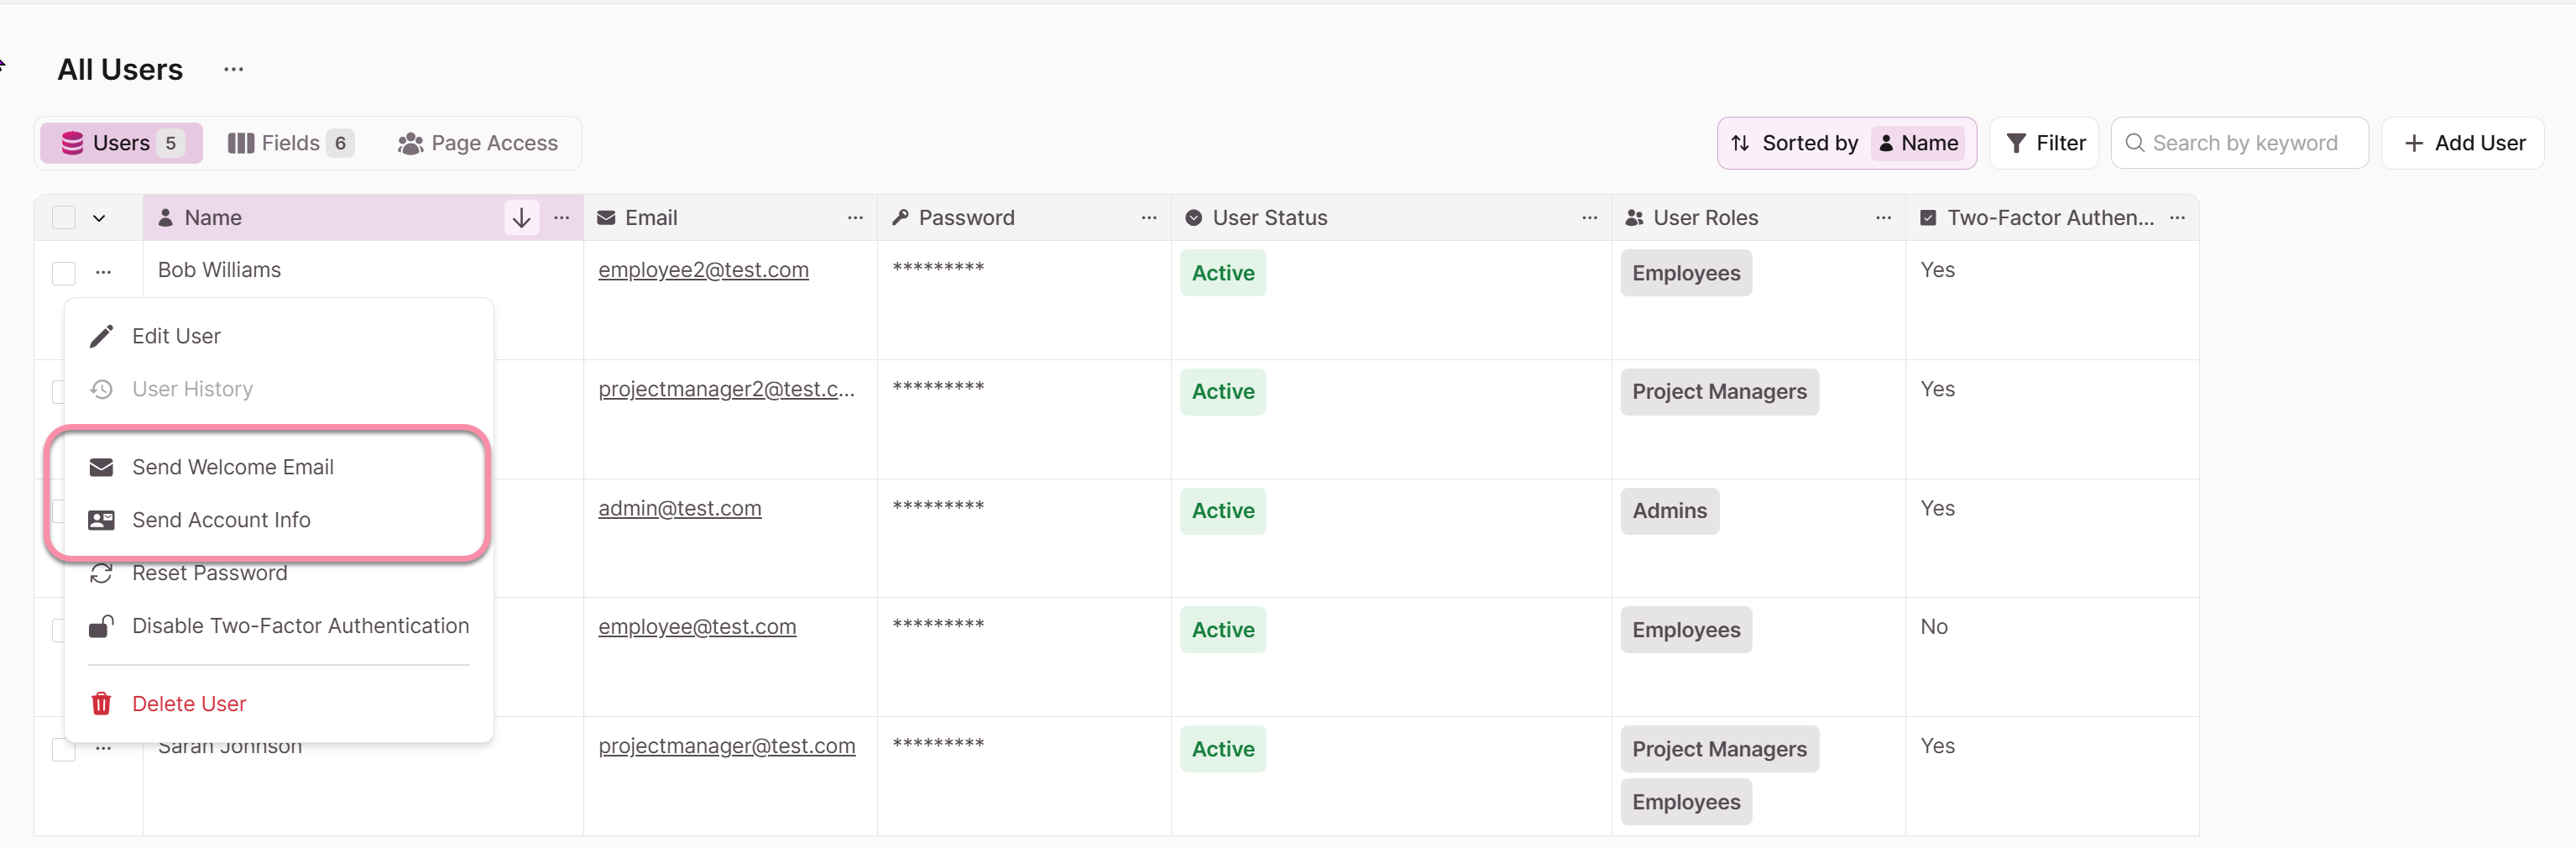Screen dimensions: 2576x848
Task: Click the Reset Password refresh icon
Action: point(101,573)
